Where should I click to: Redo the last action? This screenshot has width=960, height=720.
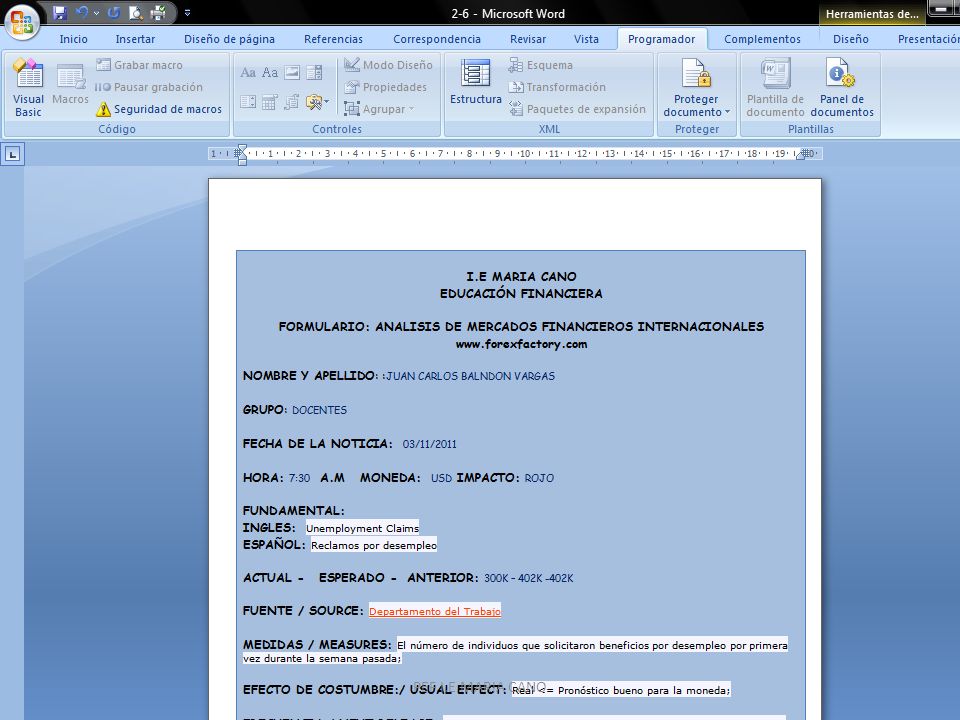tap(113, 12)
